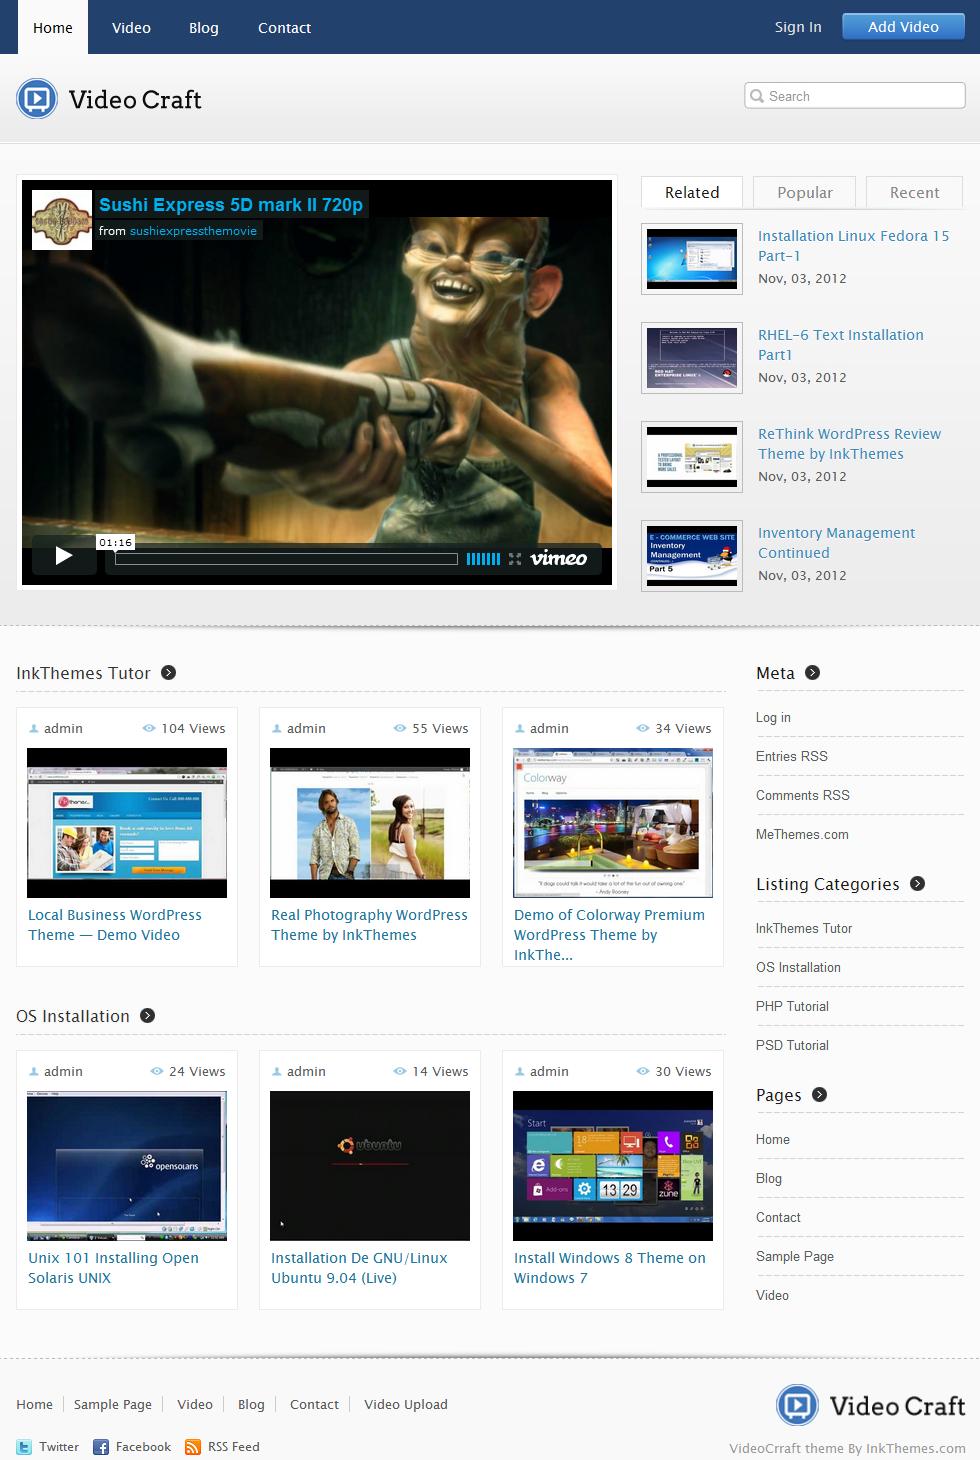Click arrow icon next to Listing Categories
The height and width of the screenshot is (1460, 980).
(918, 884)
